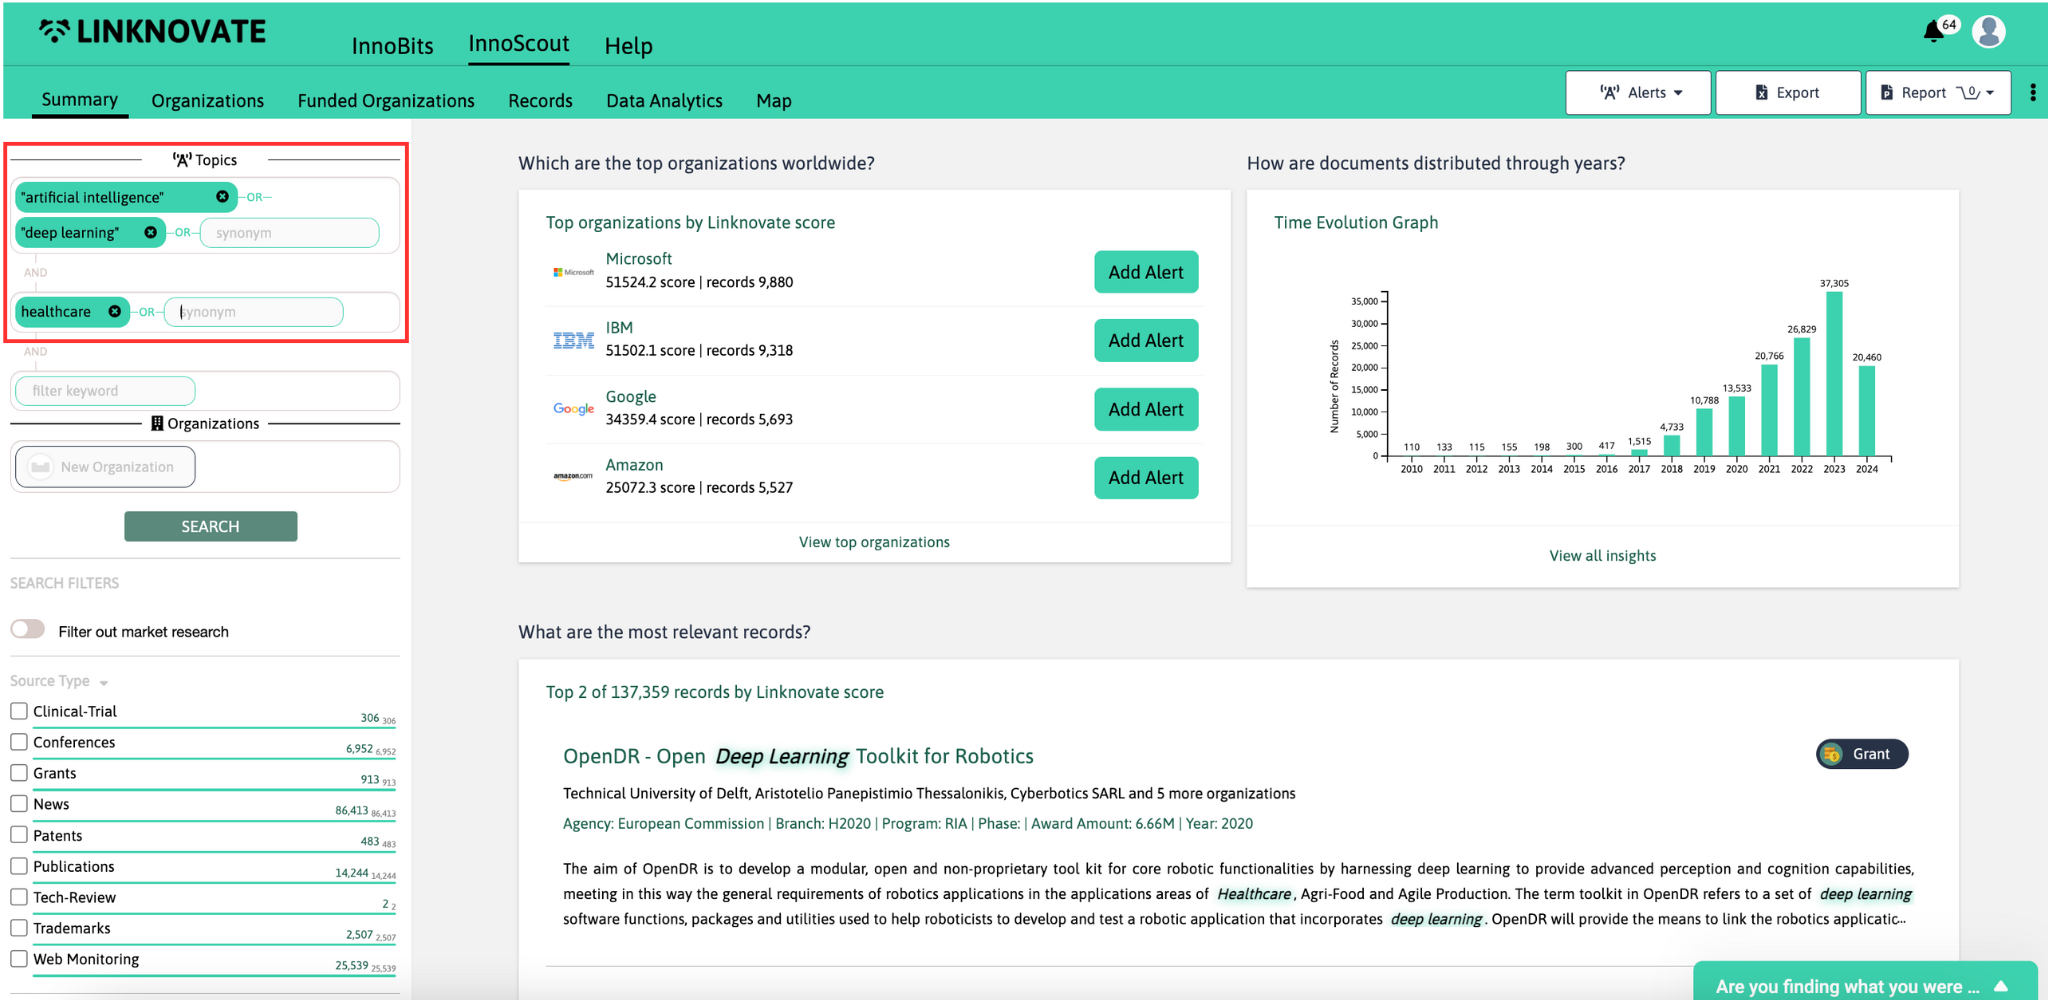Open View top organizations link
Image resolution: width=2048 pixels, height=1000 pixels.
pos(874,542)
